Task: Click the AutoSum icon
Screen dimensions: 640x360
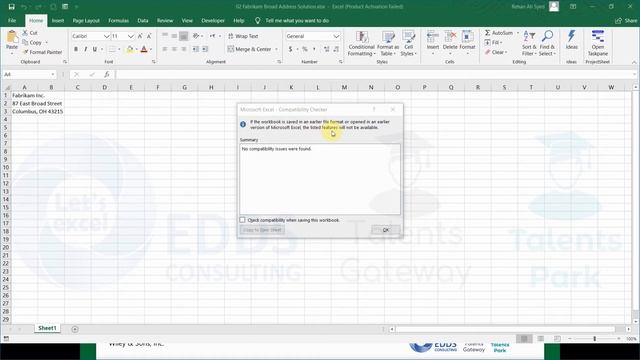Action: pyautogui.click(x=488, y=33)
